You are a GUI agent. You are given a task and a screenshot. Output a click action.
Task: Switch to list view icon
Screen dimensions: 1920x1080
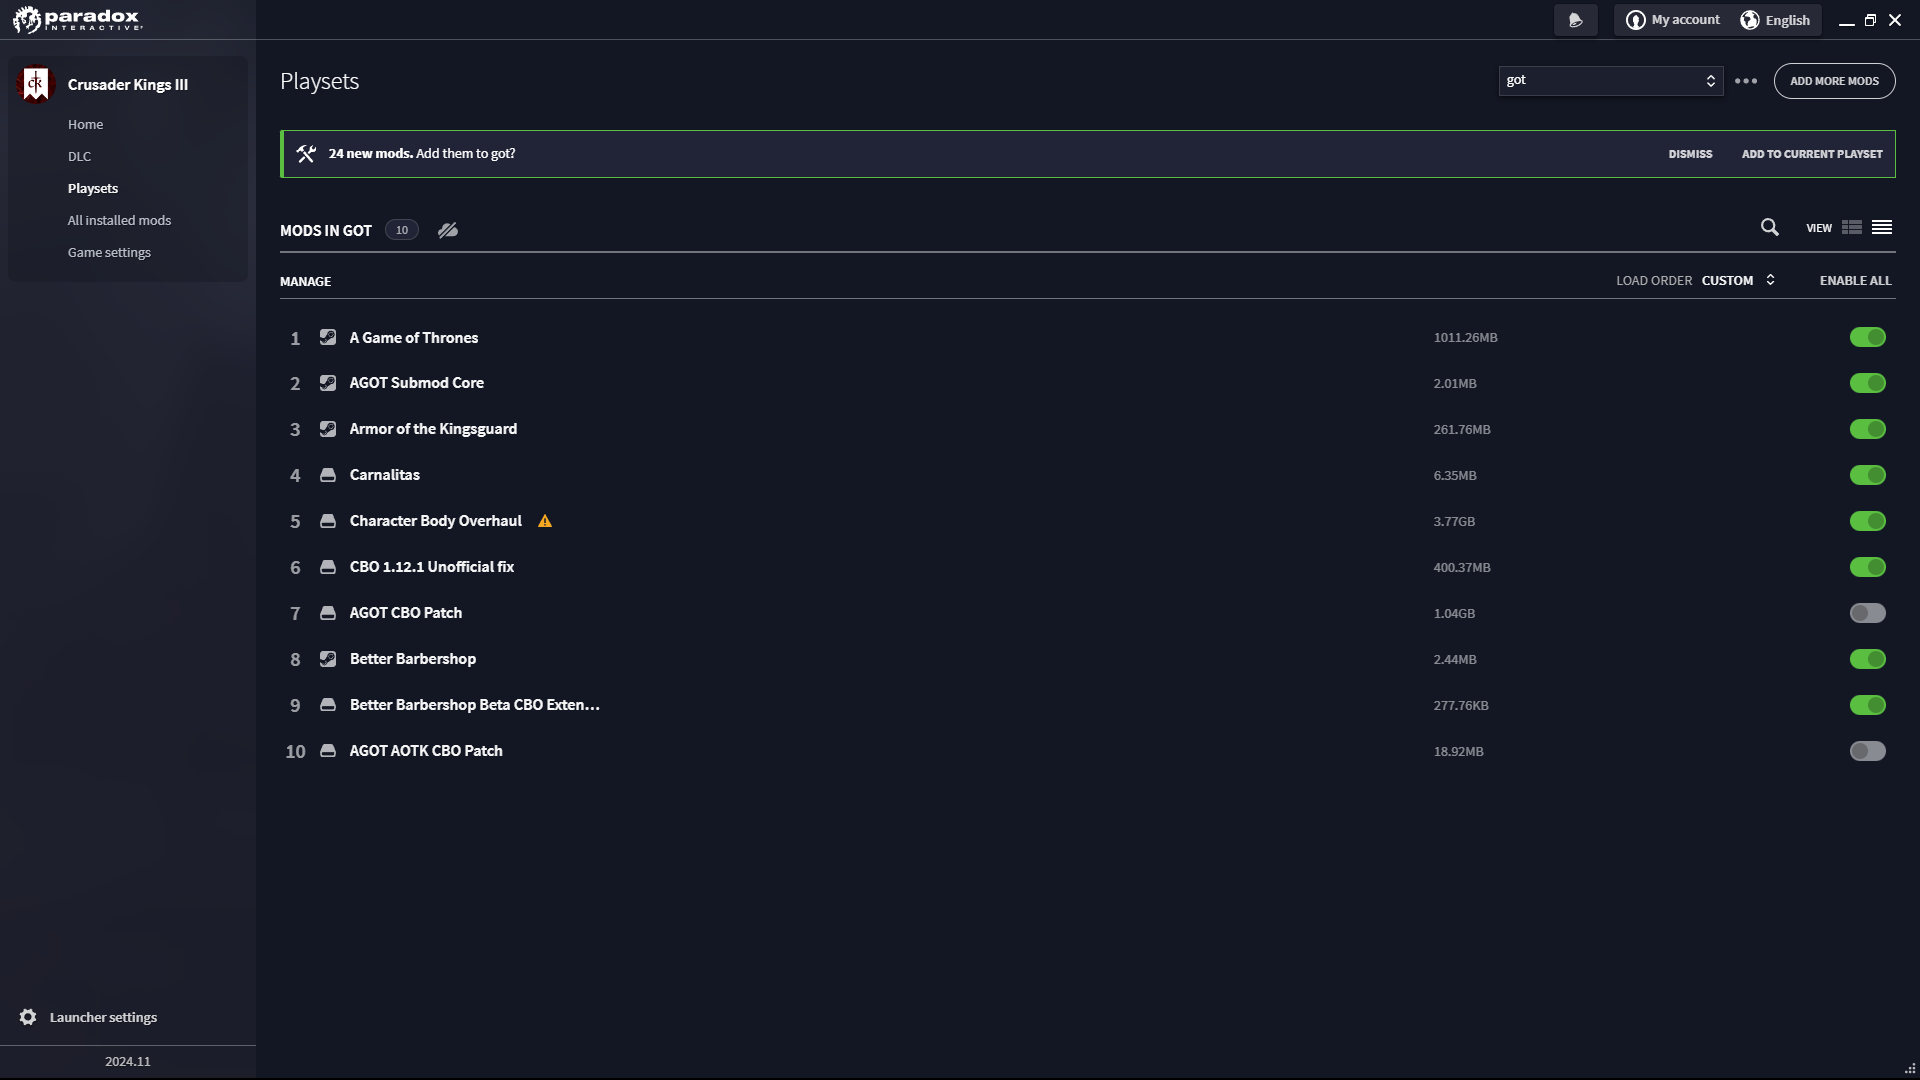click(1882, 228)
